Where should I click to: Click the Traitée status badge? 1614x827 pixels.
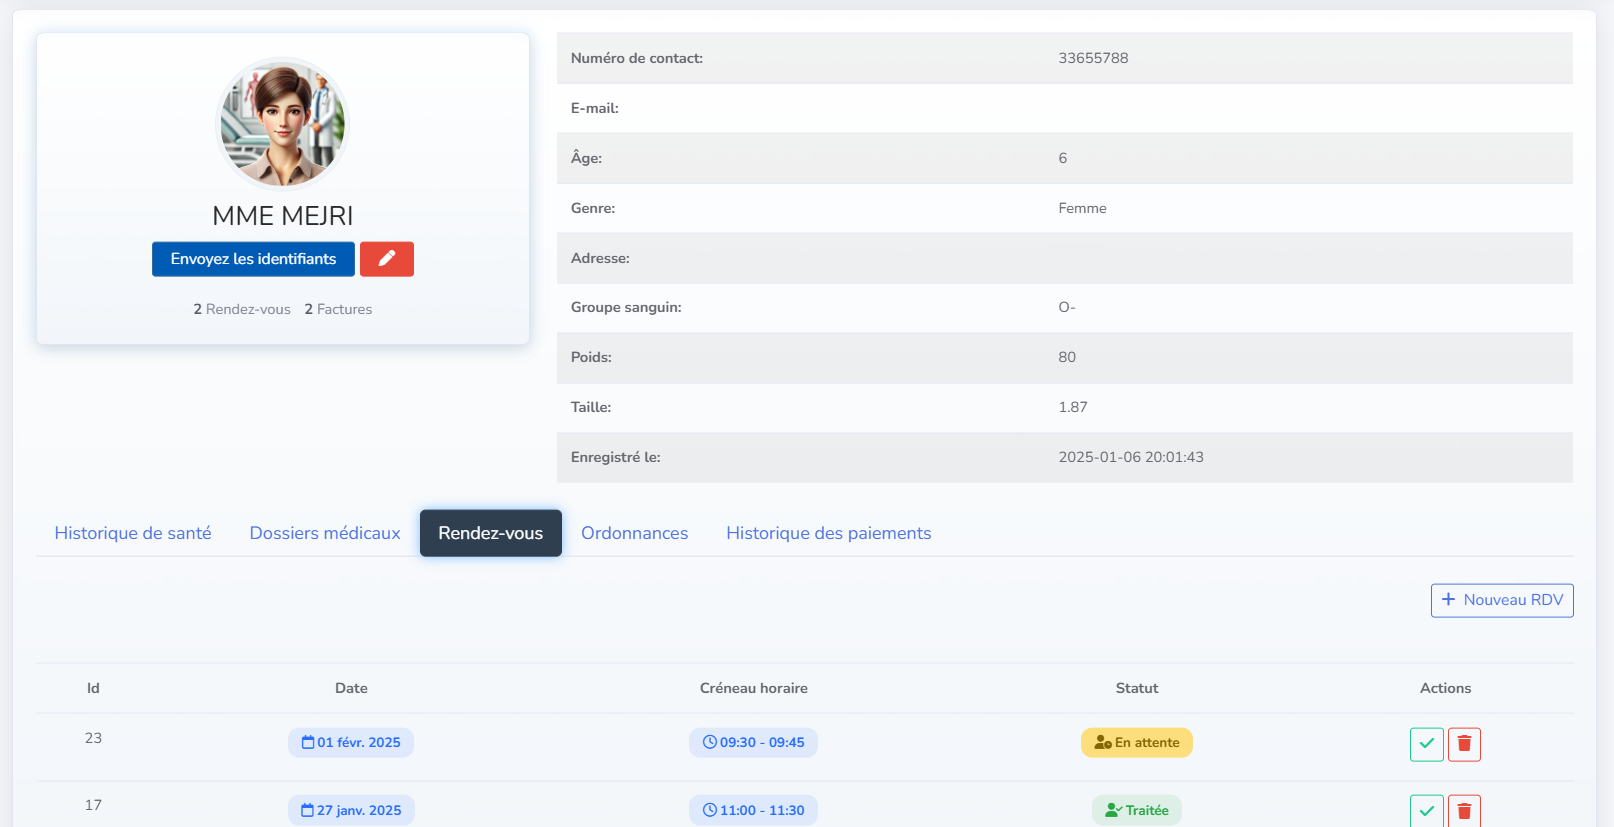click(x=1137, y=810)
